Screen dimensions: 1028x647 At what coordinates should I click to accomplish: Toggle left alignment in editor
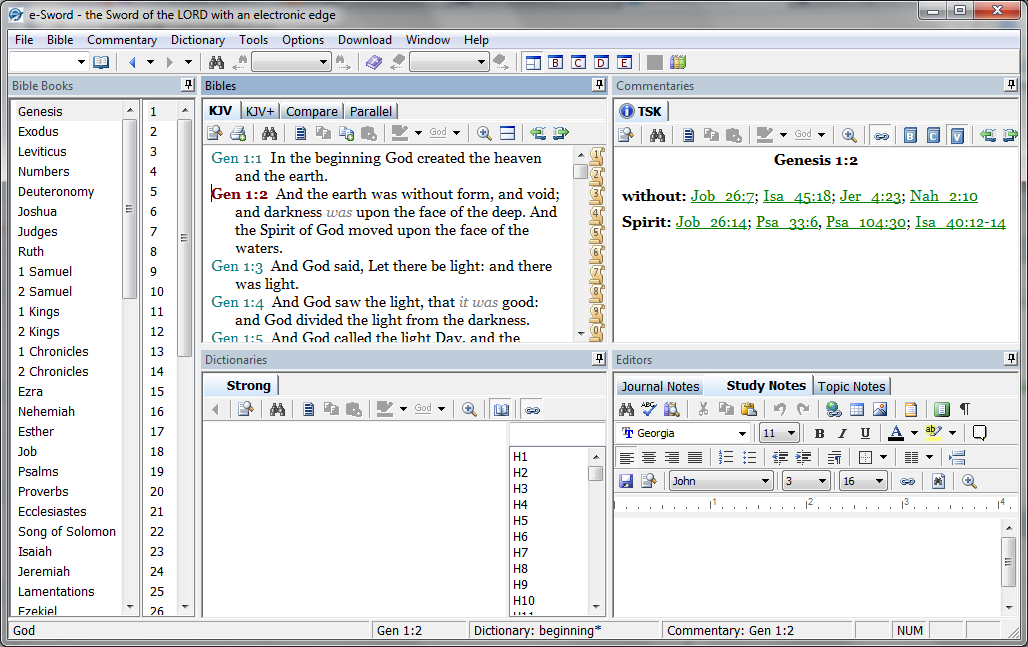(627, 458)
